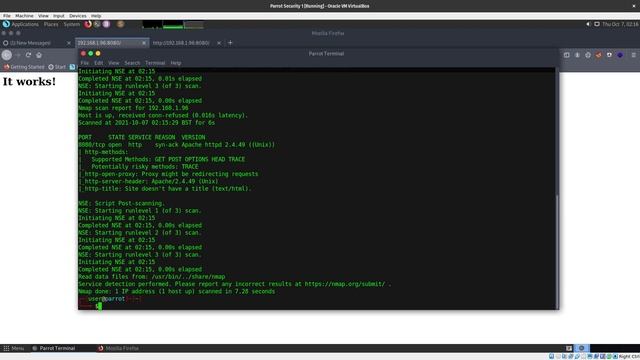Click the extensions puzzle icon in Firefox
640x360 pixels.
coord(588,55)
